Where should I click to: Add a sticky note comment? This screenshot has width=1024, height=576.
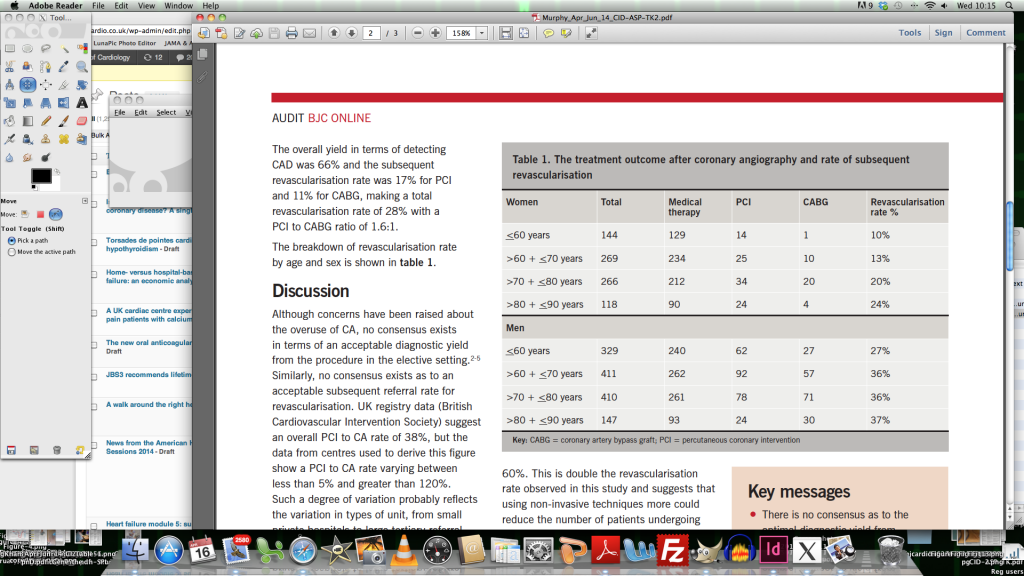[x=548, y=33]
